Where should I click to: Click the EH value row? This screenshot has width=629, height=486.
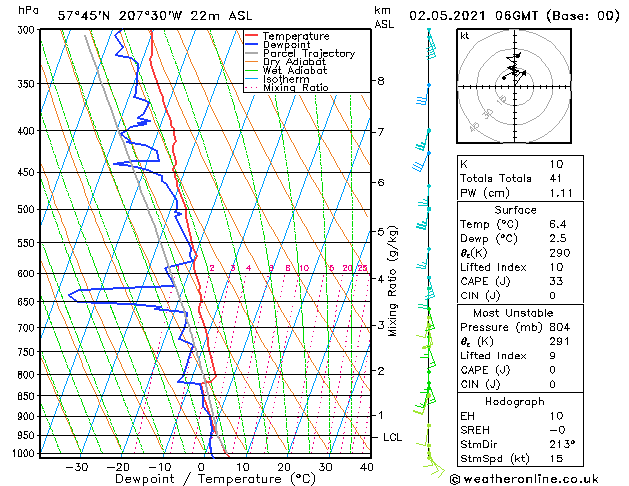(x=520, y=416)
